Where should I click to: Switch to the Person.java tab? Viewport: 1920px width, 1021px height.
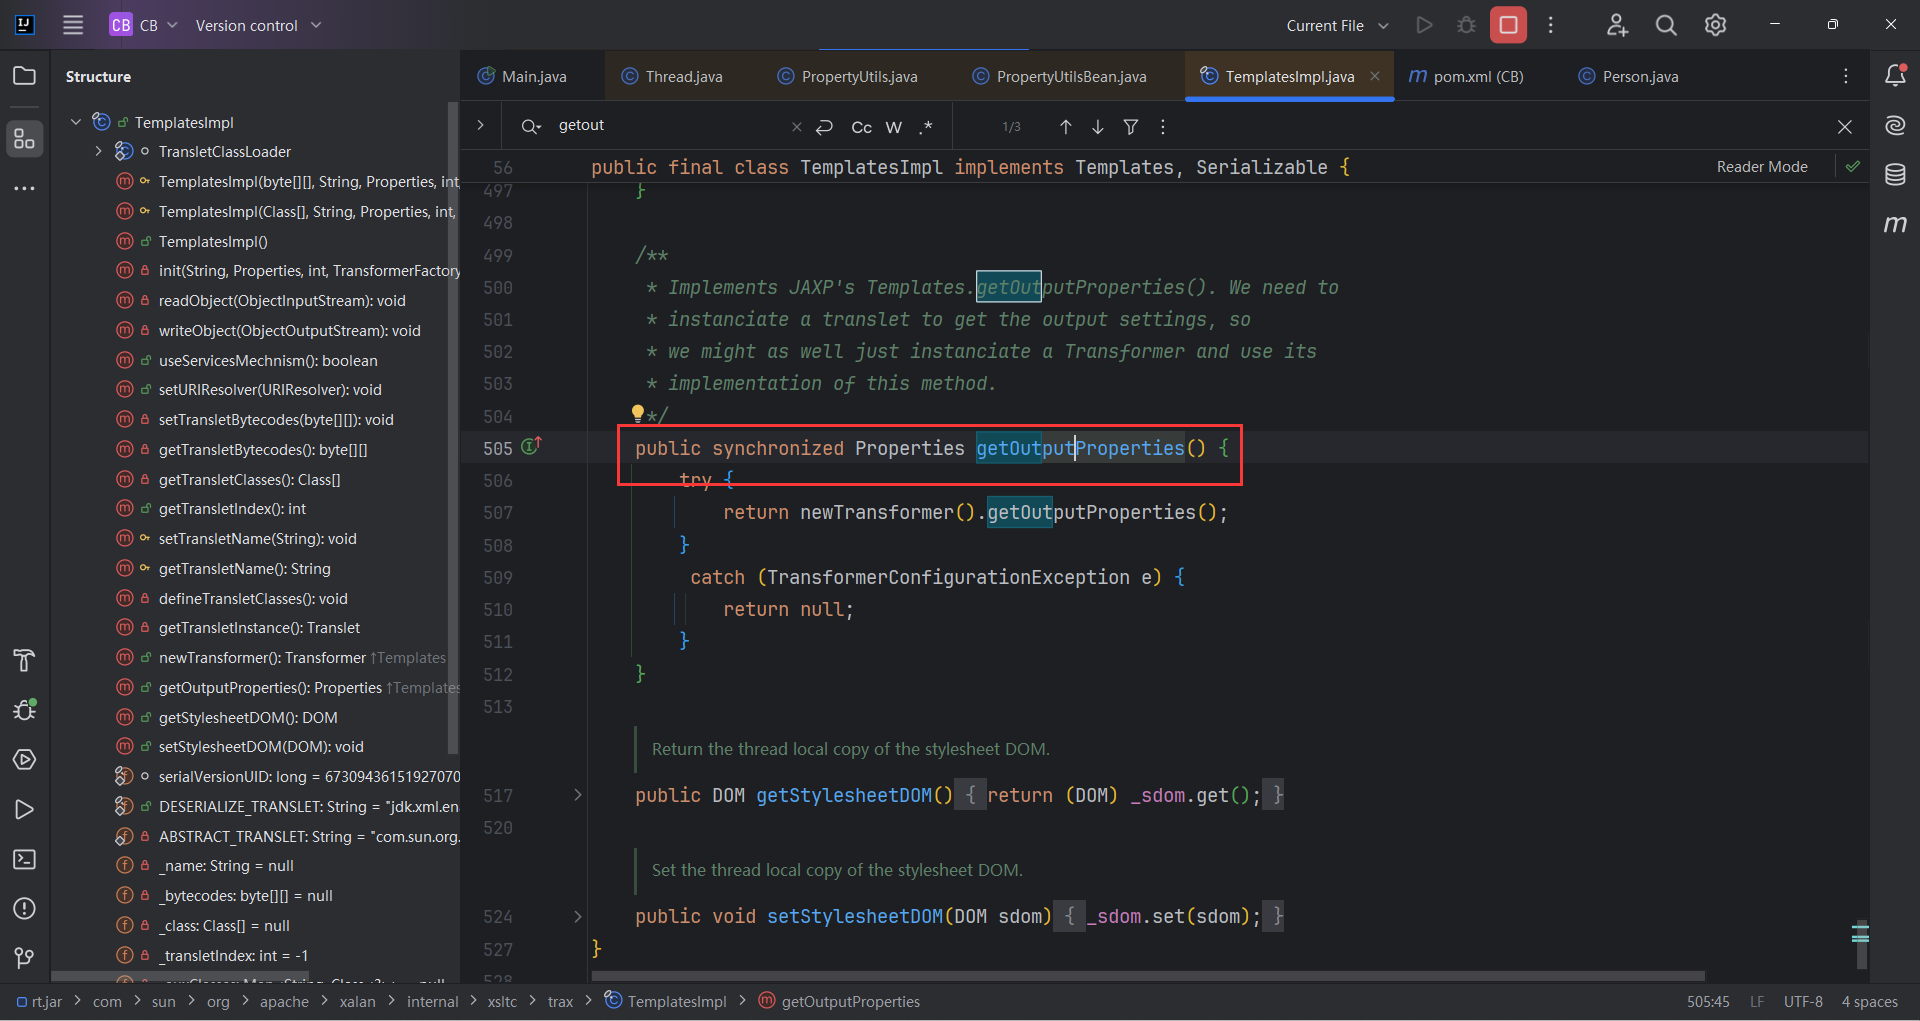[1629, 76]
